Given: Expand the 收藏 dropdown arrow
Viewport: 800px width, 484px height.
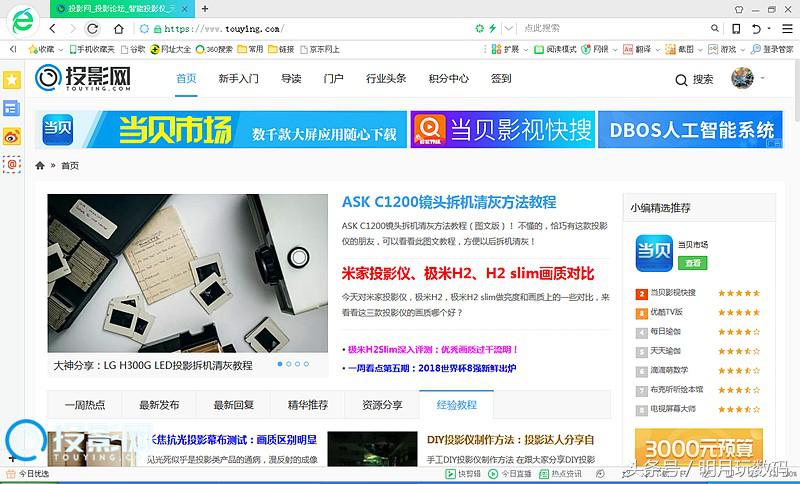Looking at the screenshot, I should point(61,50).
